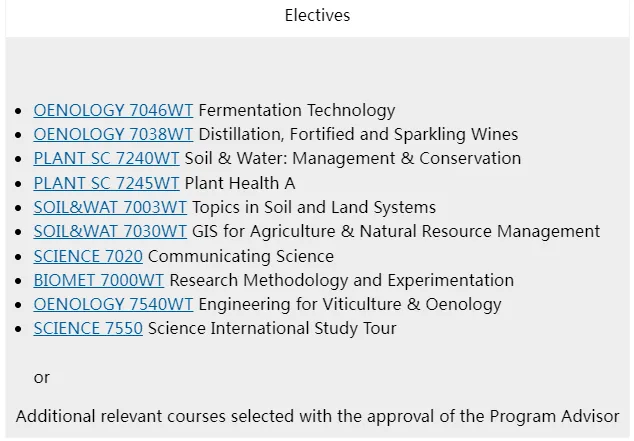Click Distillation, Fortified and Sparkling Wines text
This screenshot has width=634, height=441.
point(358,134)
